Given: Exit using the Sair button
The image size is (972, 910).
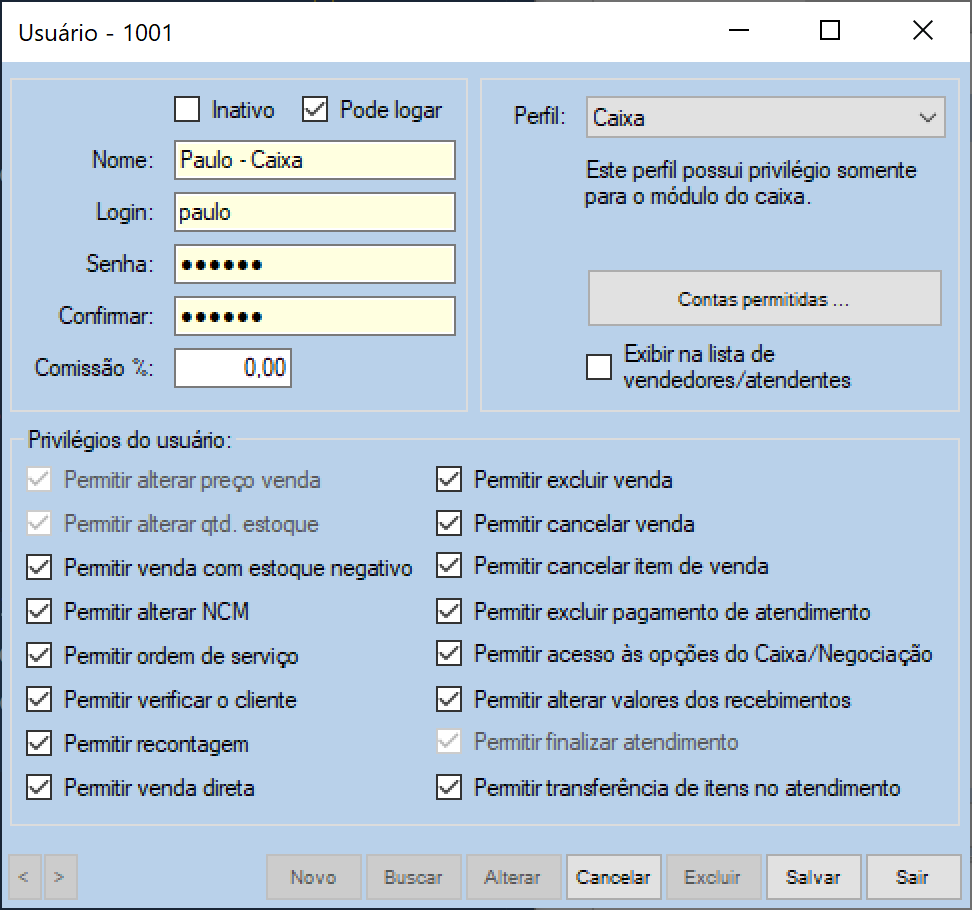Looking at the screenshot, I should coord(912,877).
